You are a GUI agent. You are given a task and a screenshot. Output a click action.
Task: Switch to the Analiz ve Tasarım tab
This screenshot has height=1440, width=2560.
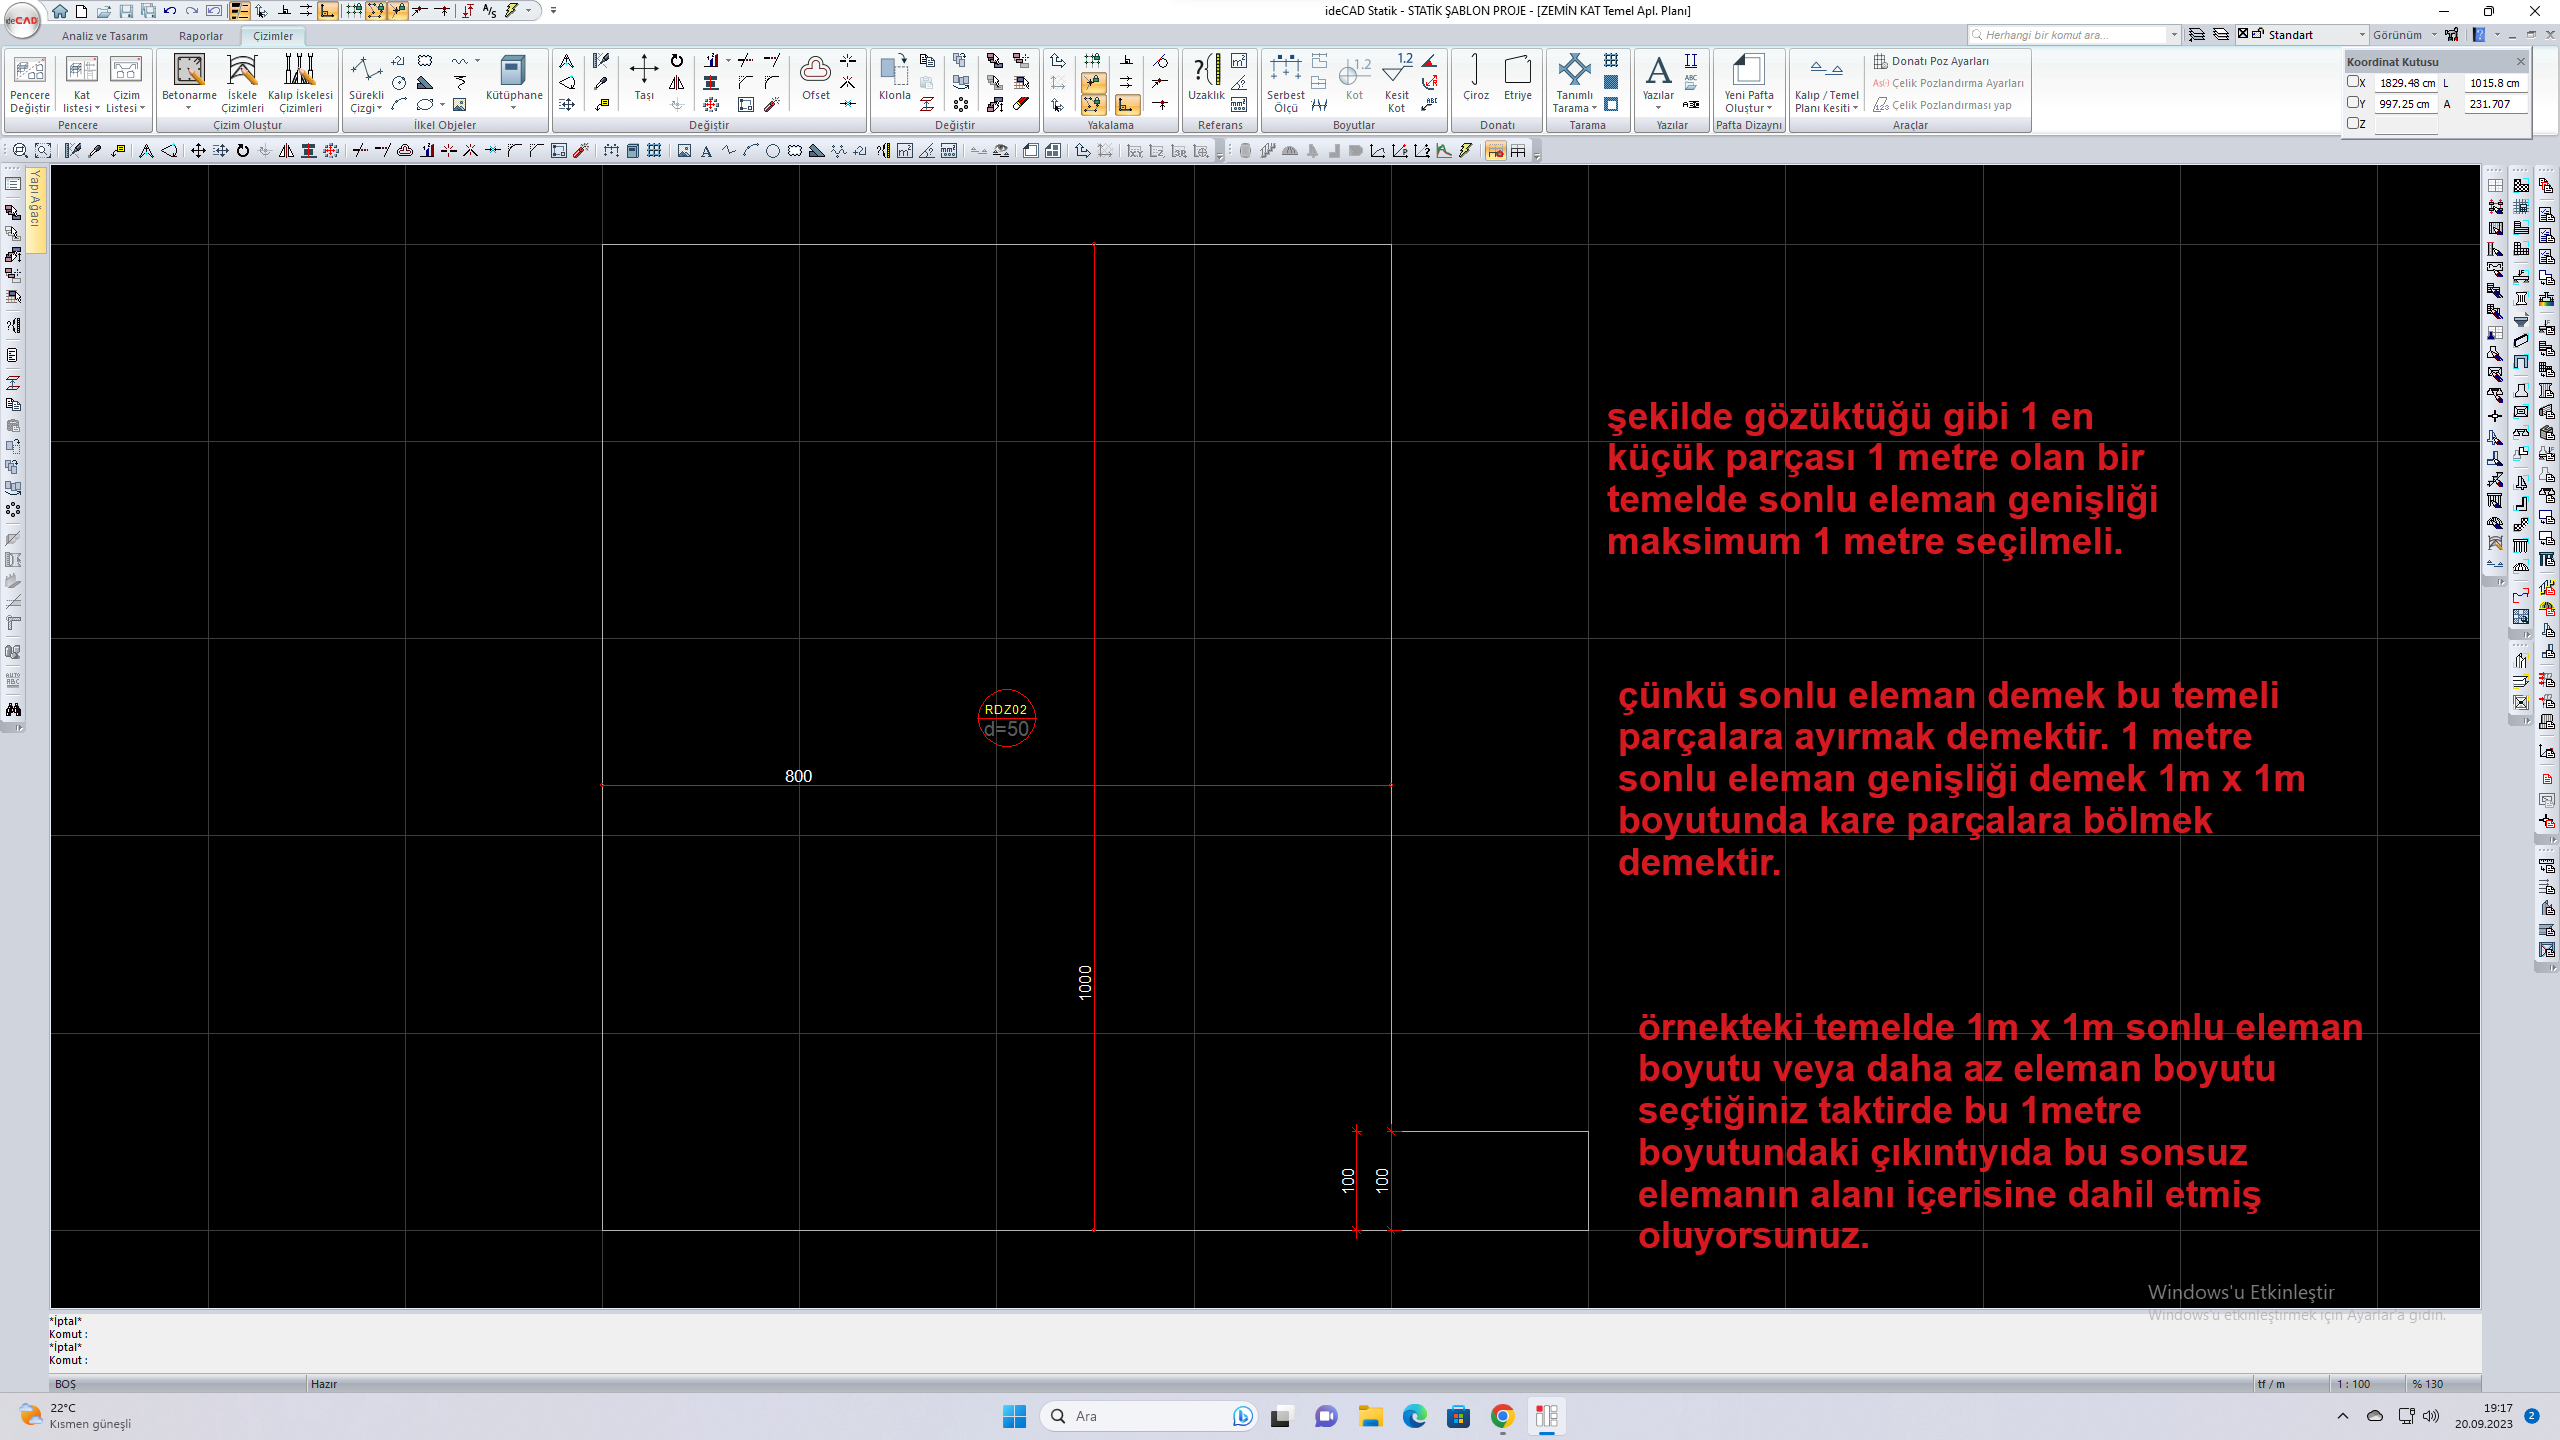click(x=104, y=36)
